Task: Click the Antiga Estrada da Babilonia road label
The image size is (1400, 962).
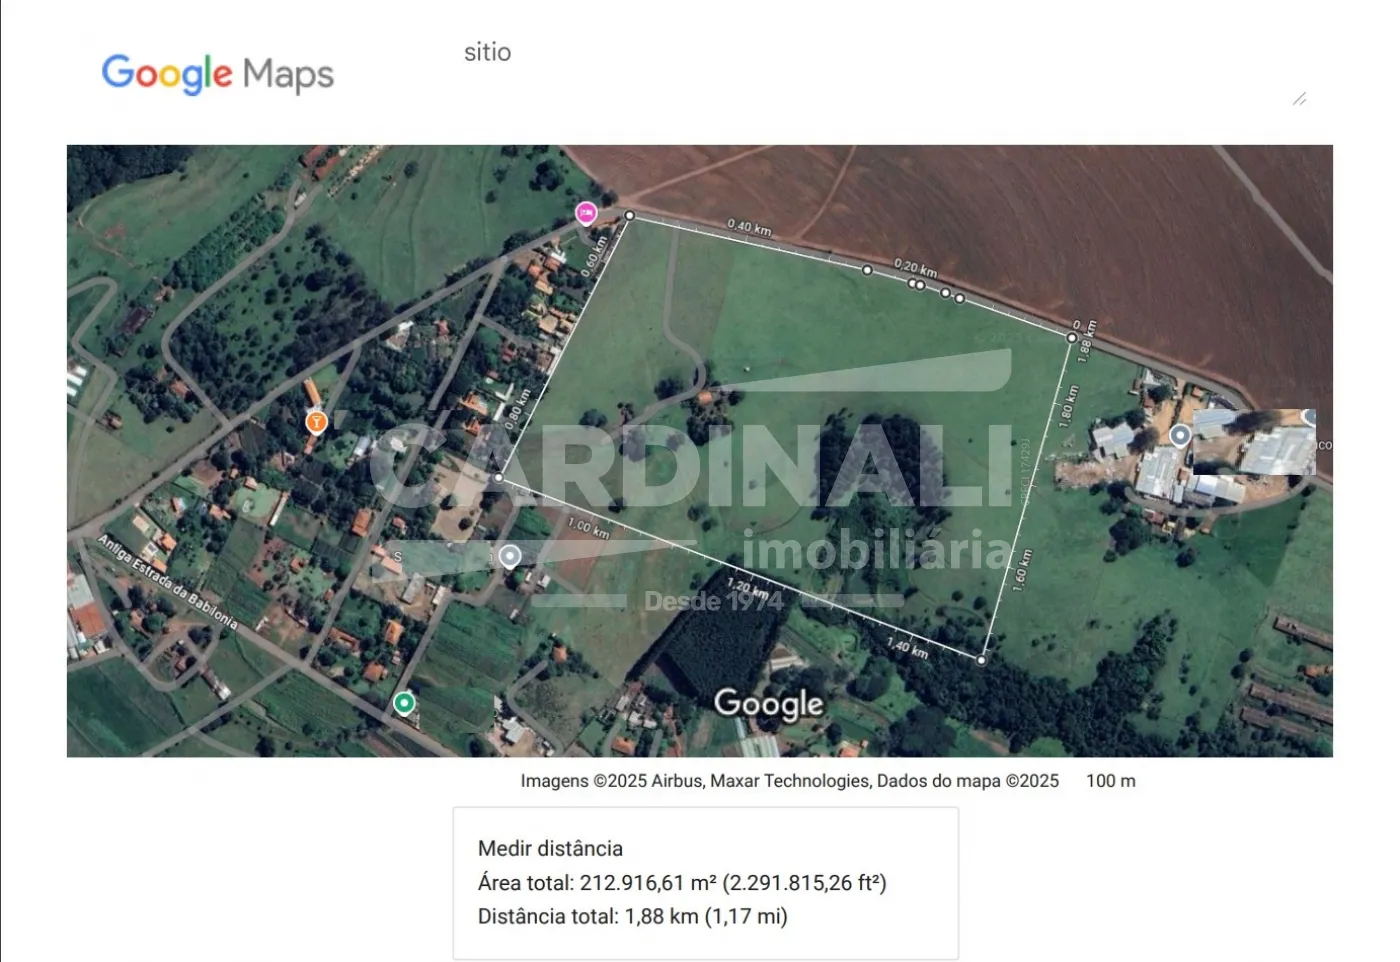Action: (168, 582)
